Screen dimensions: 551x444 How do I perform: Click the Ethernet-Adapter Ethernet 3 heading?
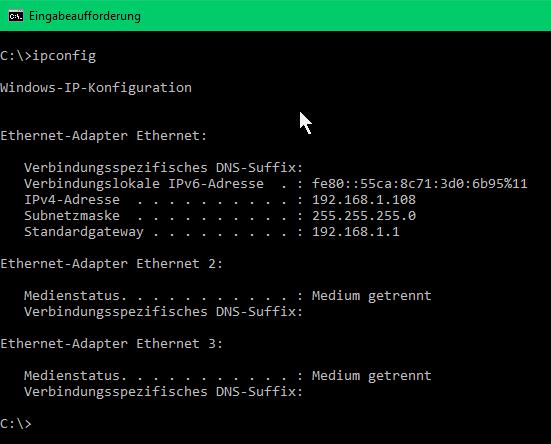click(111, 344)
